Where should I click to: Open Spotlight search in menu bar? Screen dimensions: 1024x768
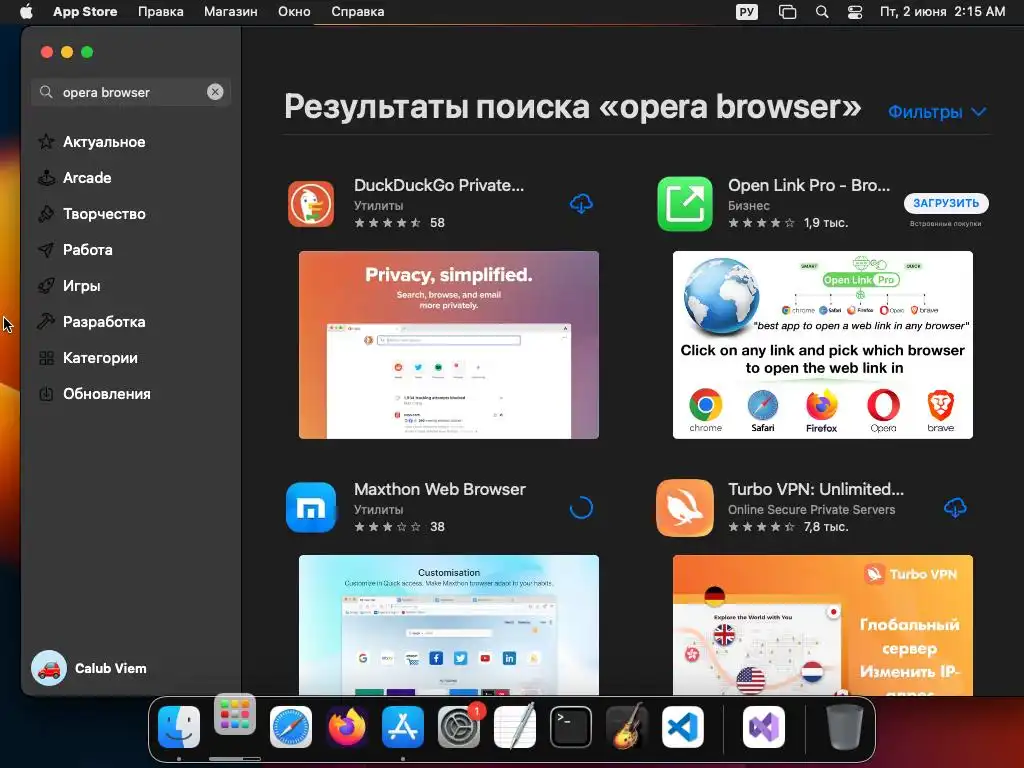pos(822,12)
